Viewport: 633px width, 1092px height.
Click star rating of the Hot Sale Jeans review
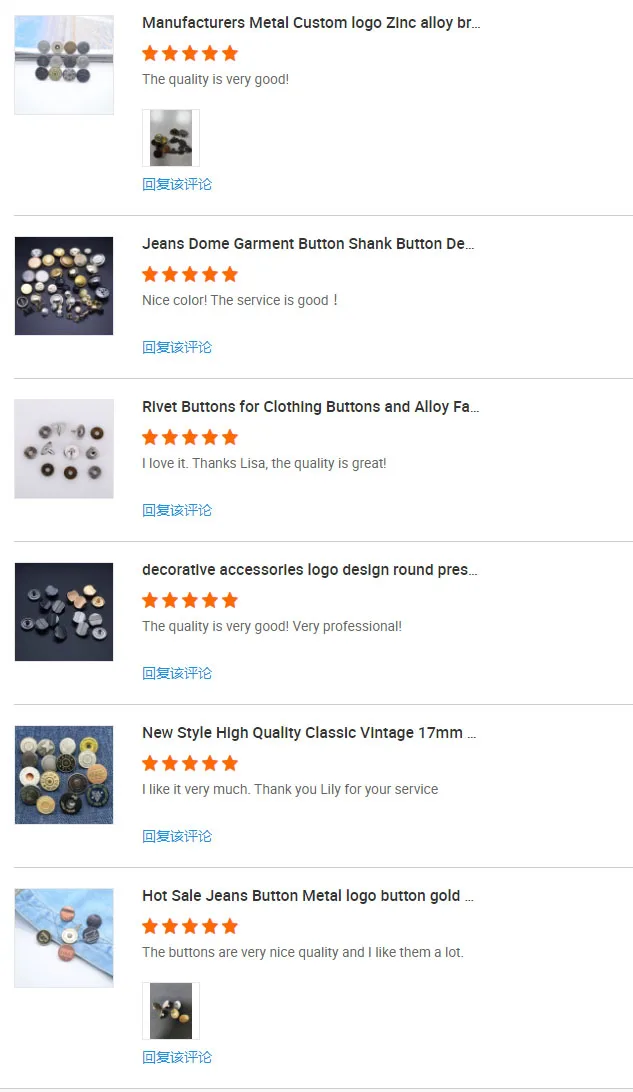pos(190,926)
